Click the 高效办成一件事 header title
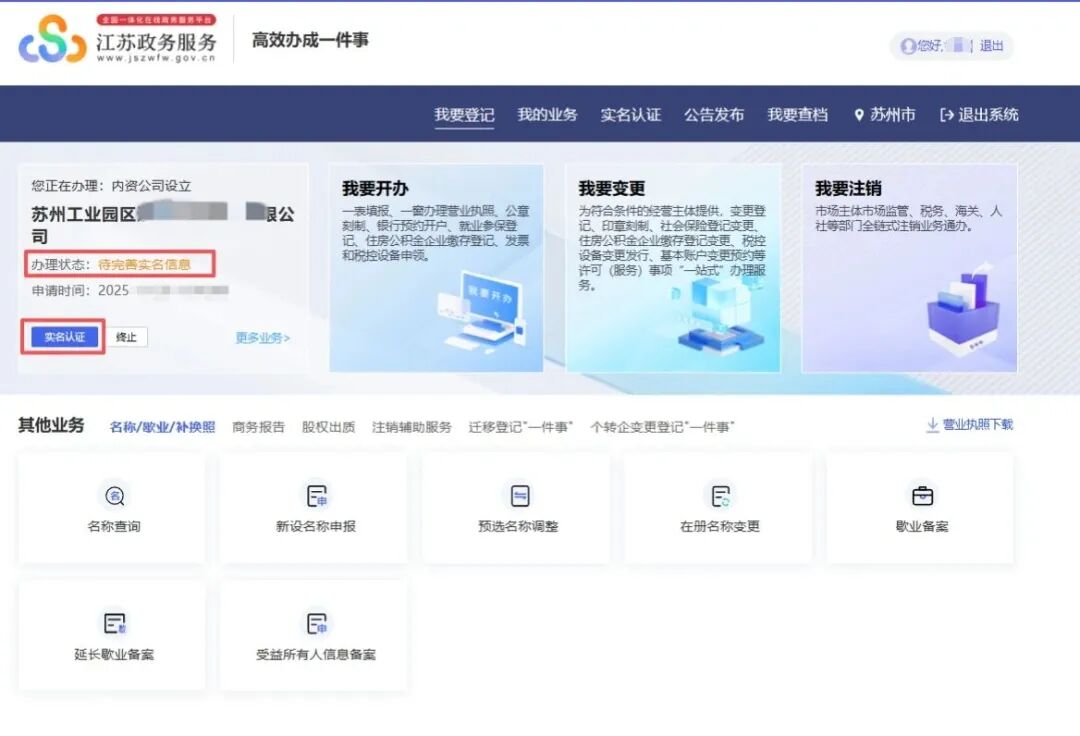Screen dimensions: 1080x736 pyautogui.click(x=310, y=40)
